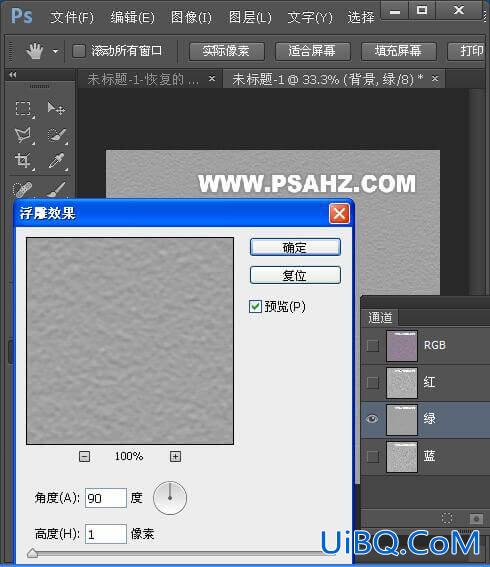This screenshot has width=490, height=567.
Task: Close the 未标题-1-恢复的 document tab
Action: (x=212, y=78)
